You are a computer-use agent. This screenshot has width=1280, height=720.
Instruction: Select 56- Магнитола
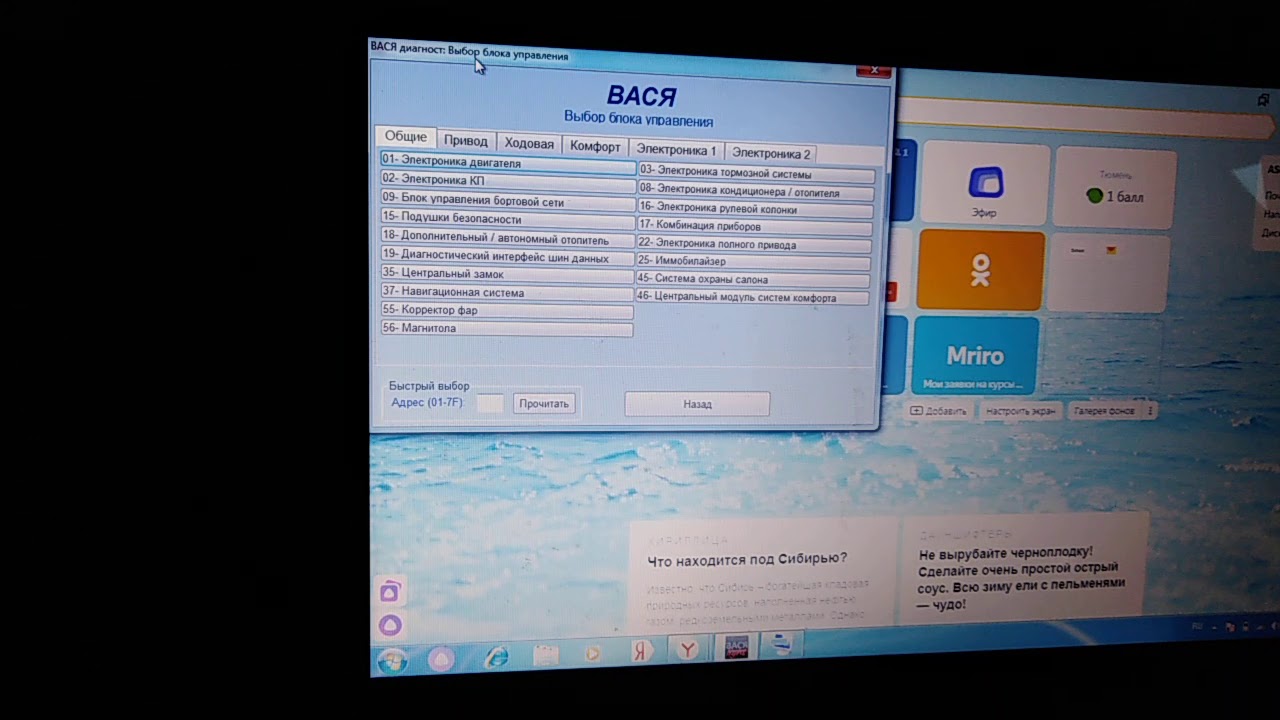click(x=507, y=329)
